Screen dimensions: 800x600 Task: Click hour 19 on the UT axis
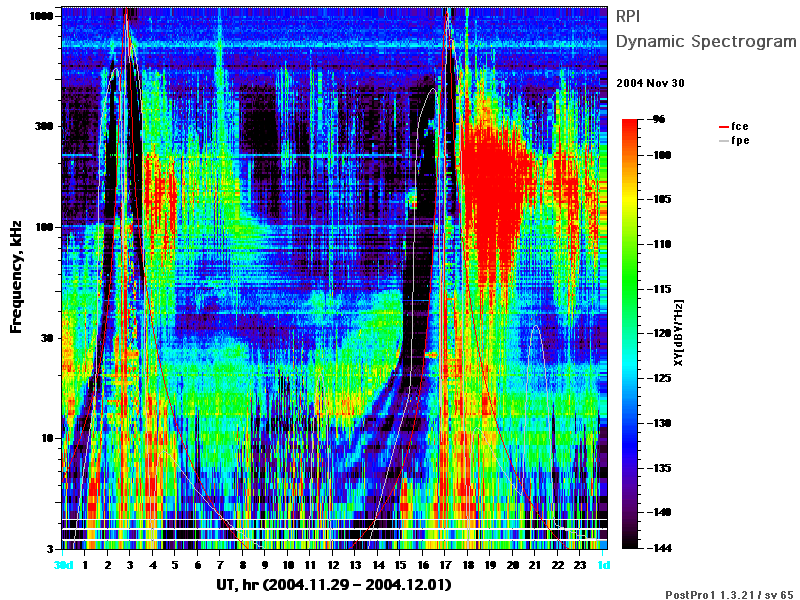[490, 565]
